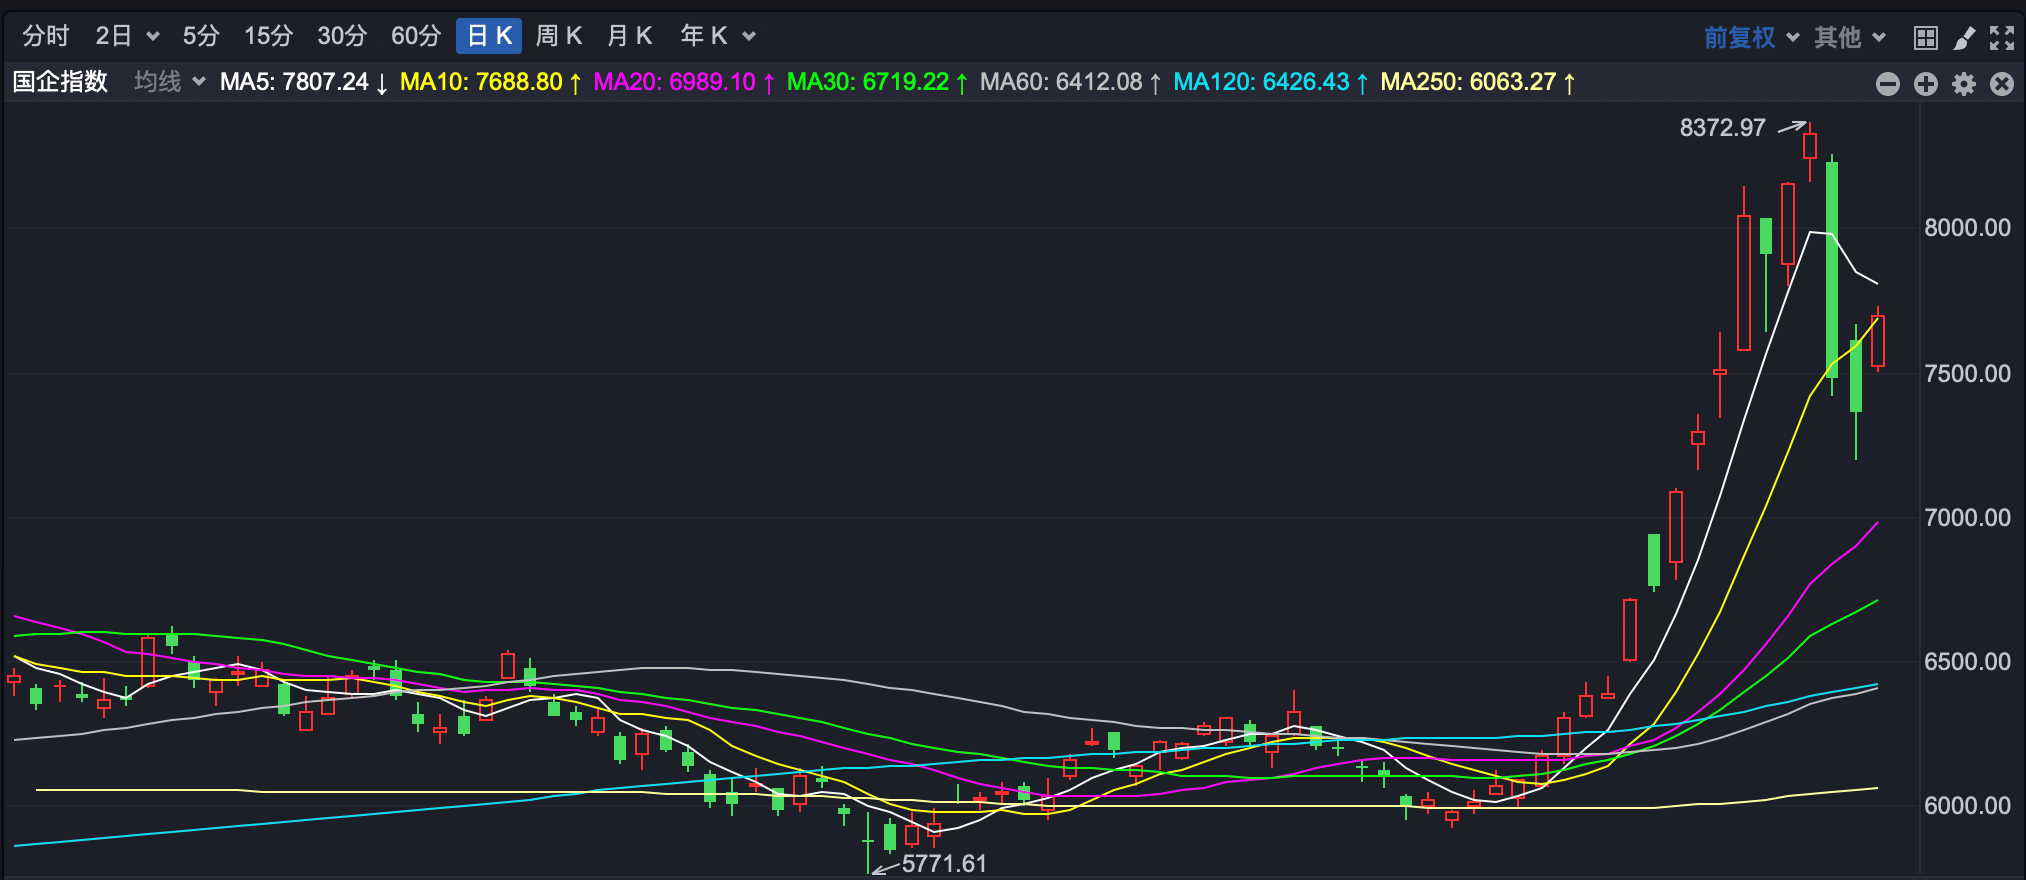Click the MA120: 6426.43 label
The height and width of the screenshot is (880, 2026).
point(1271,82)
